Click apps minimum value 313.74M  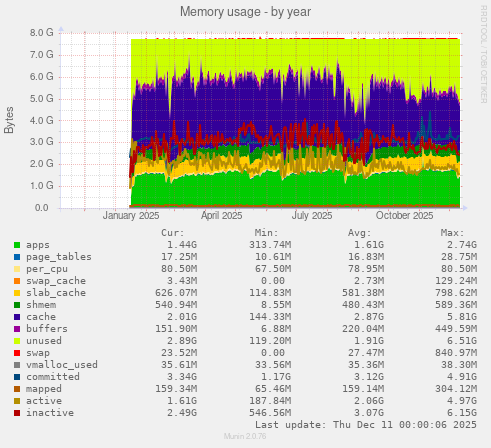pyautogui.click(x=270, y=245)
